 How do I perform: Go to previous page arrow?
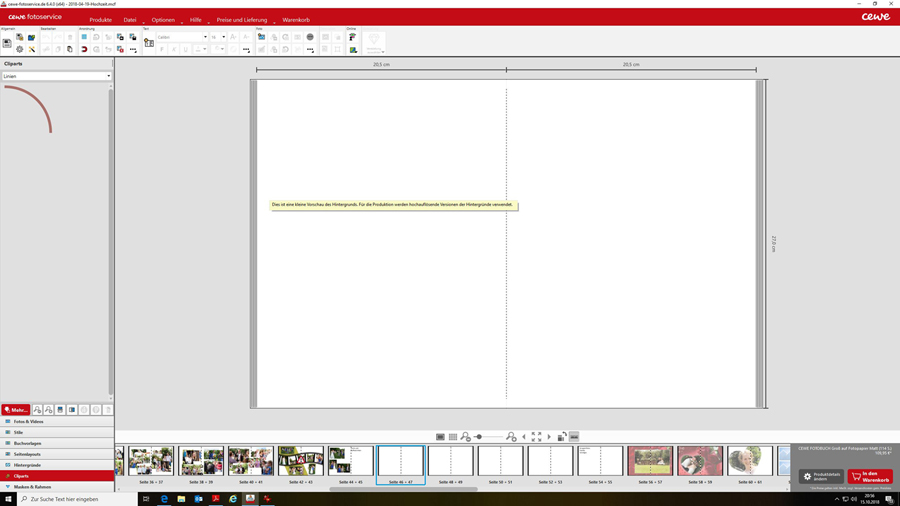pos(524,437)
